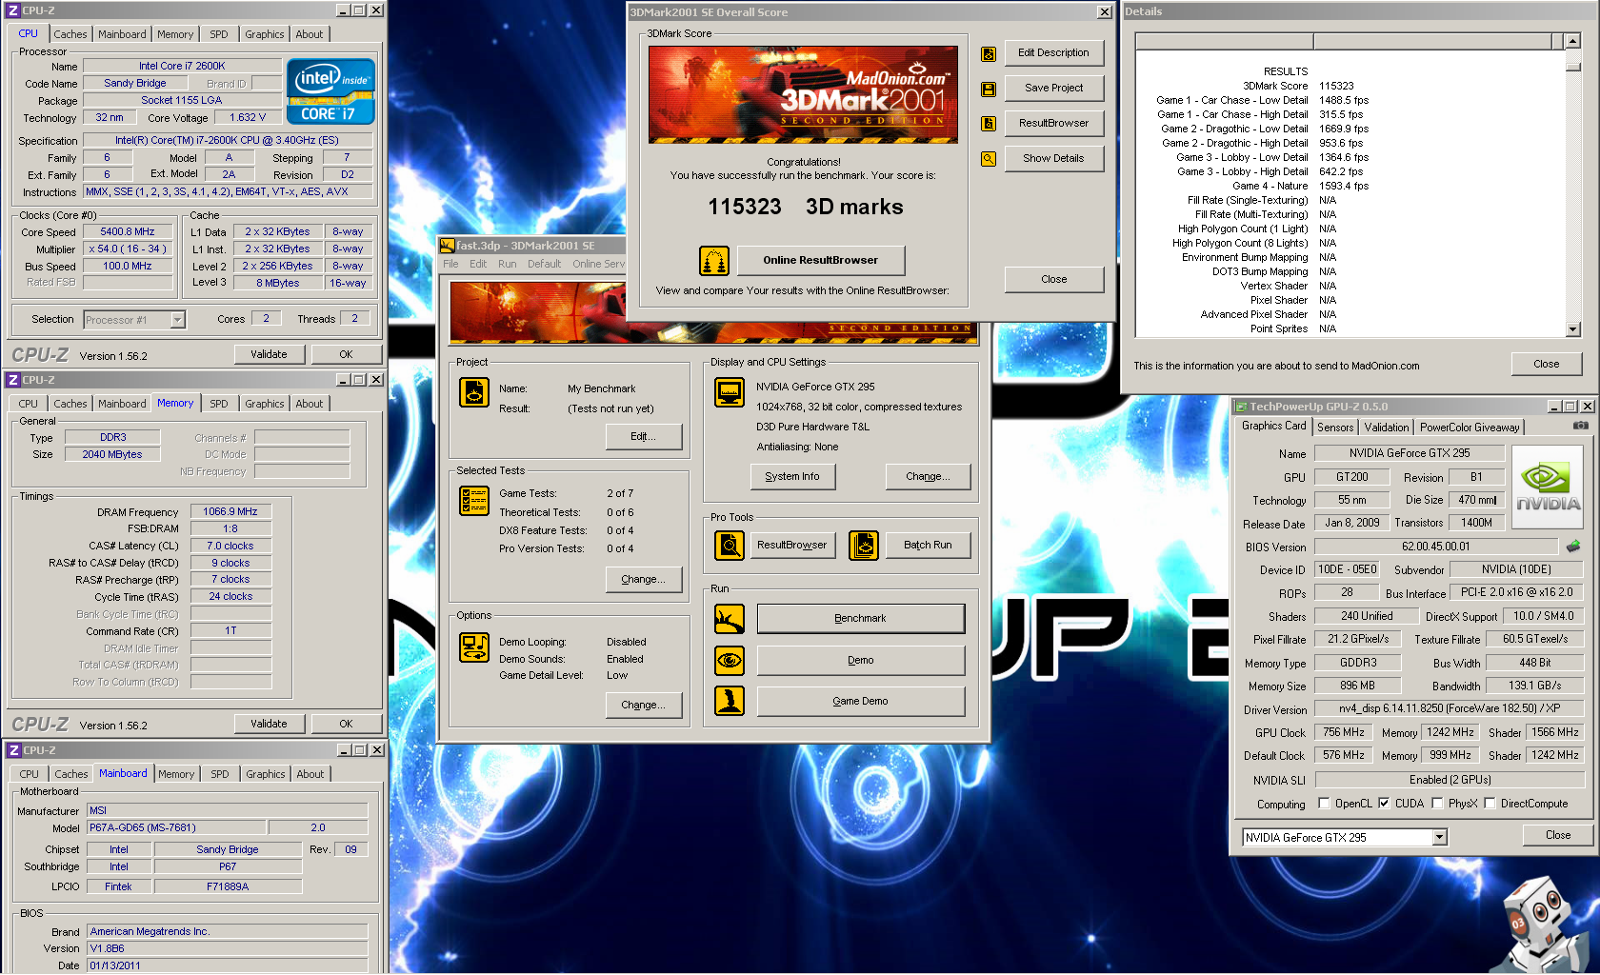1600x975 pixels.
Task: Open PowerColor Giveaway tab
Action: click(1469, 427)
